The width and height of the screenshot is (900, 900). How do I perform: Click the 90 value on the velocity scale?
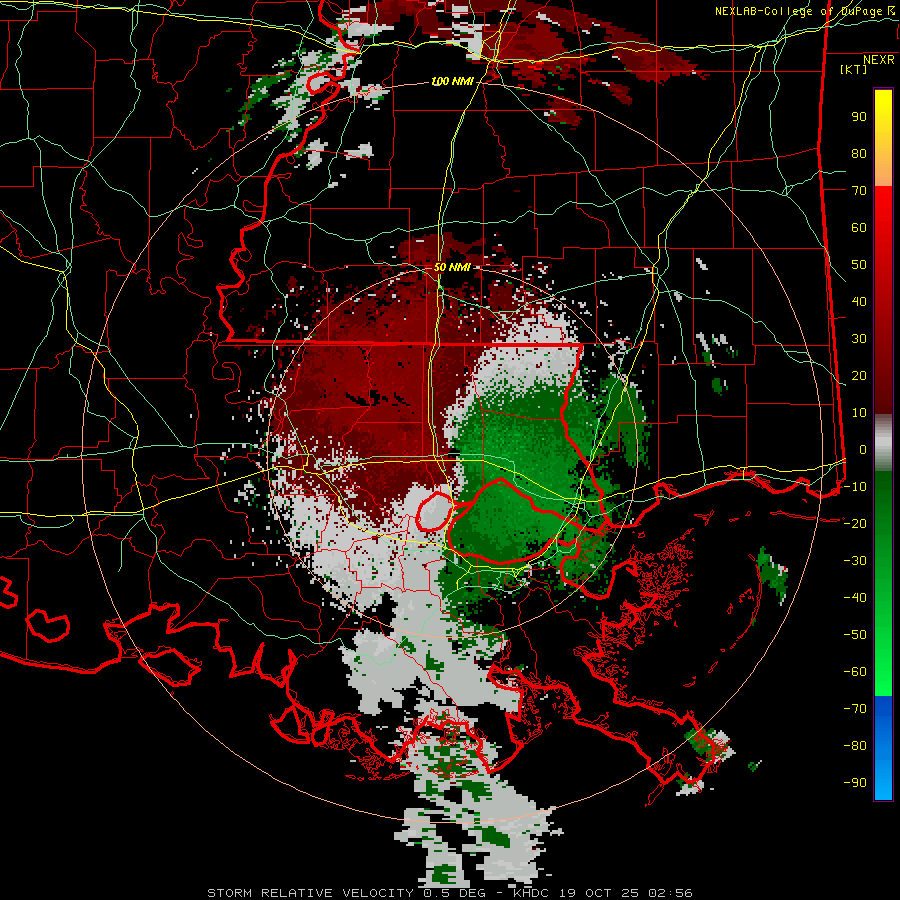click(x=859, y=117)
